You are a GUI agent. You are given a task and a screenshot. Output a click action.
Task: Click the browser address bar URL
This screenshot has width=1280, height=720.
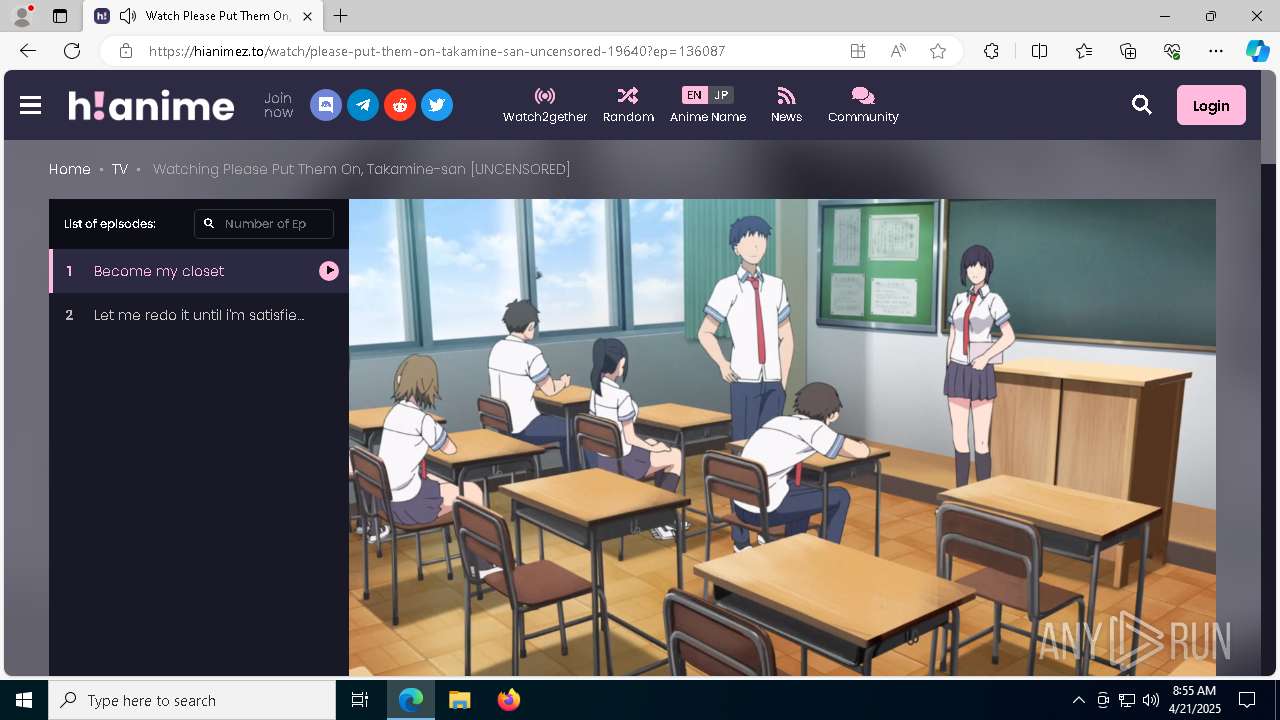[437, 51]
